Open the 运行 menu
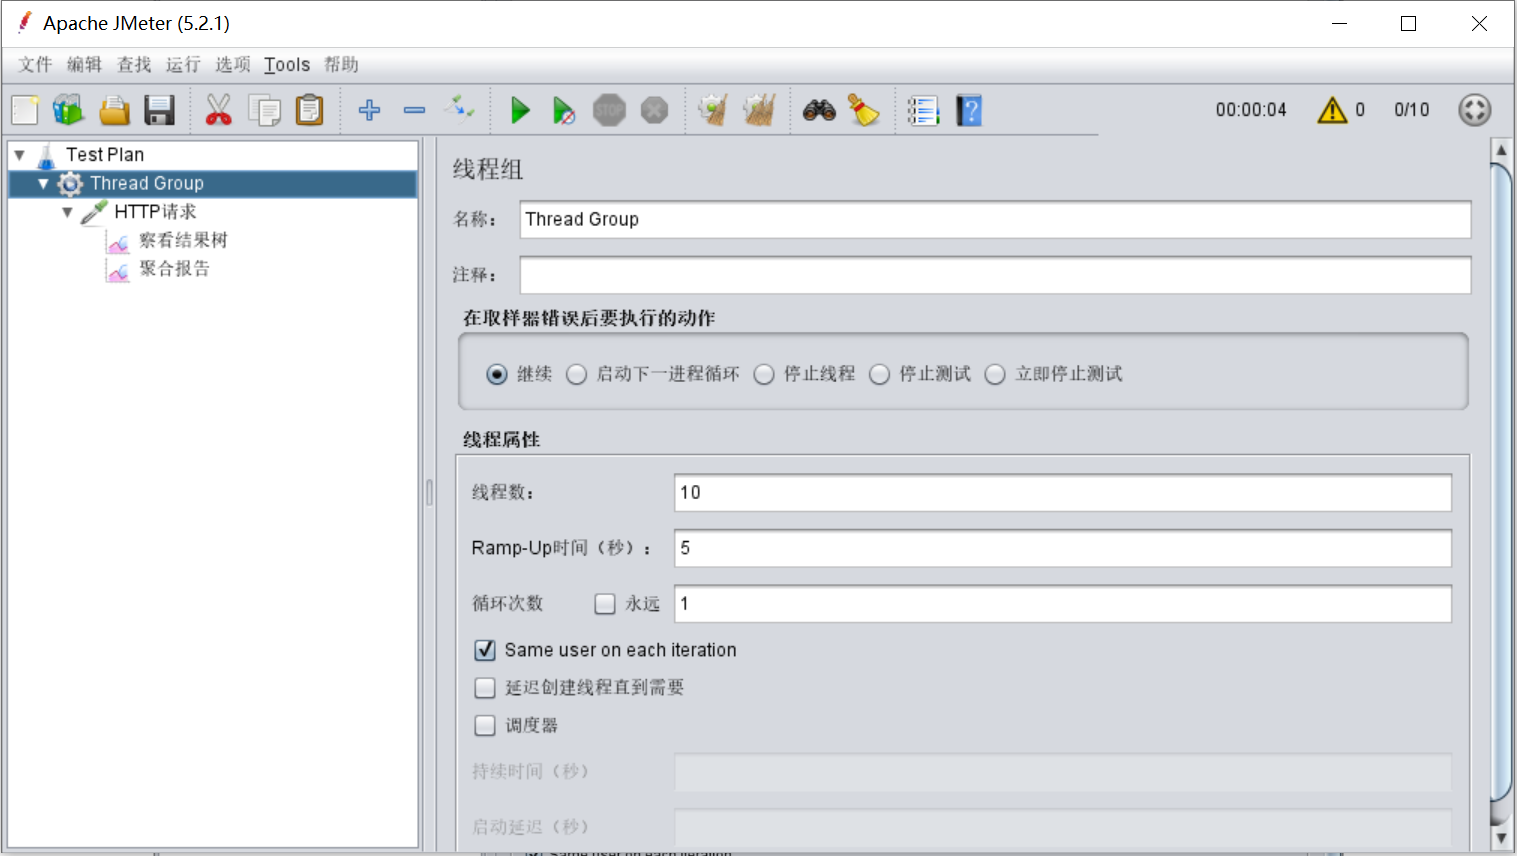Image resolution: width=1517 pixels, height=856 pixels. click(183, 65)
